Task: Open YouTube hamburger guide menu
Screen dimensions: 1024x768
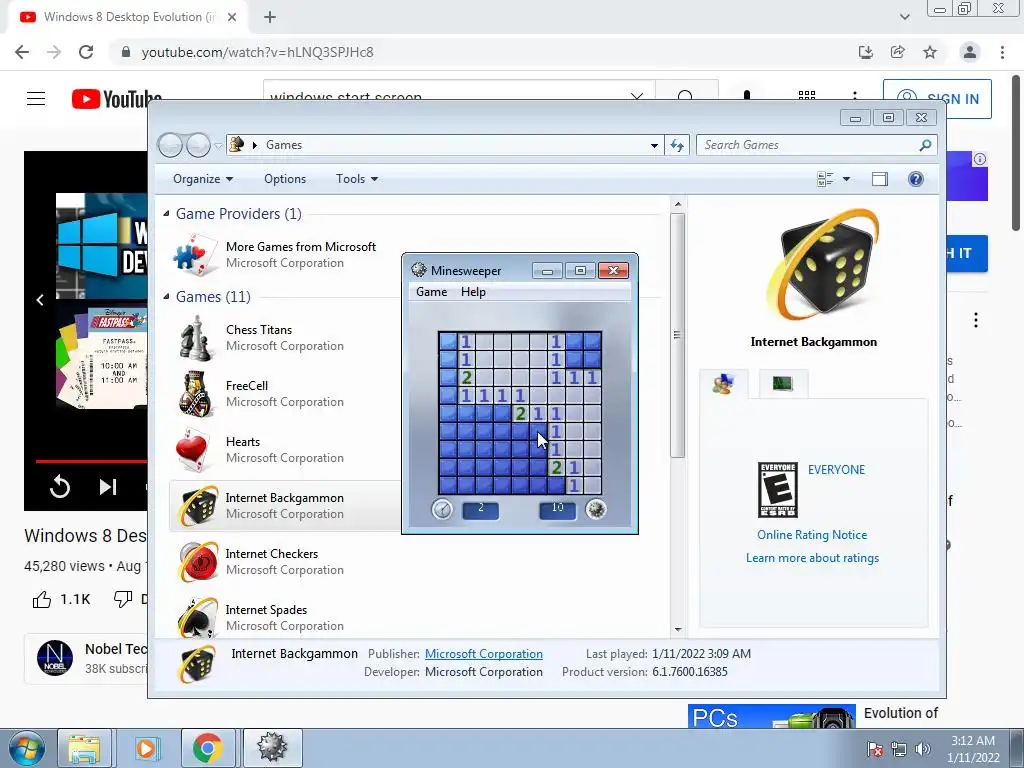Action: 36,99
